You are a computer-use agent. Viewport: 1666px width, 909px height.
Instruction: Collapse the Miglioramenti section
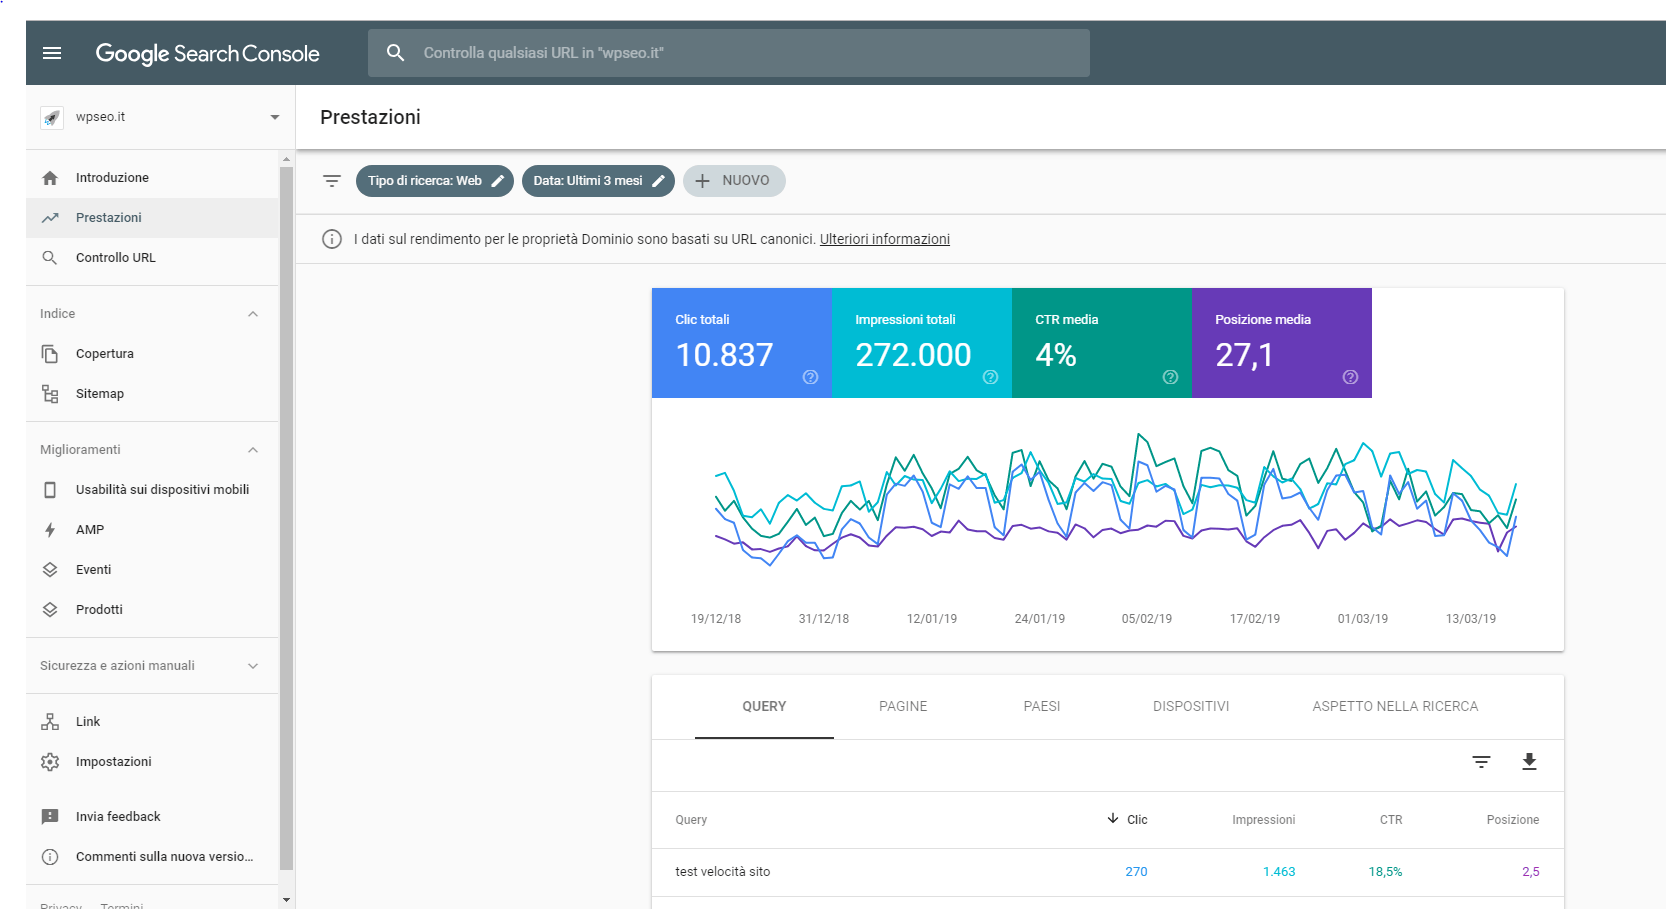click(x=253, y=449)
